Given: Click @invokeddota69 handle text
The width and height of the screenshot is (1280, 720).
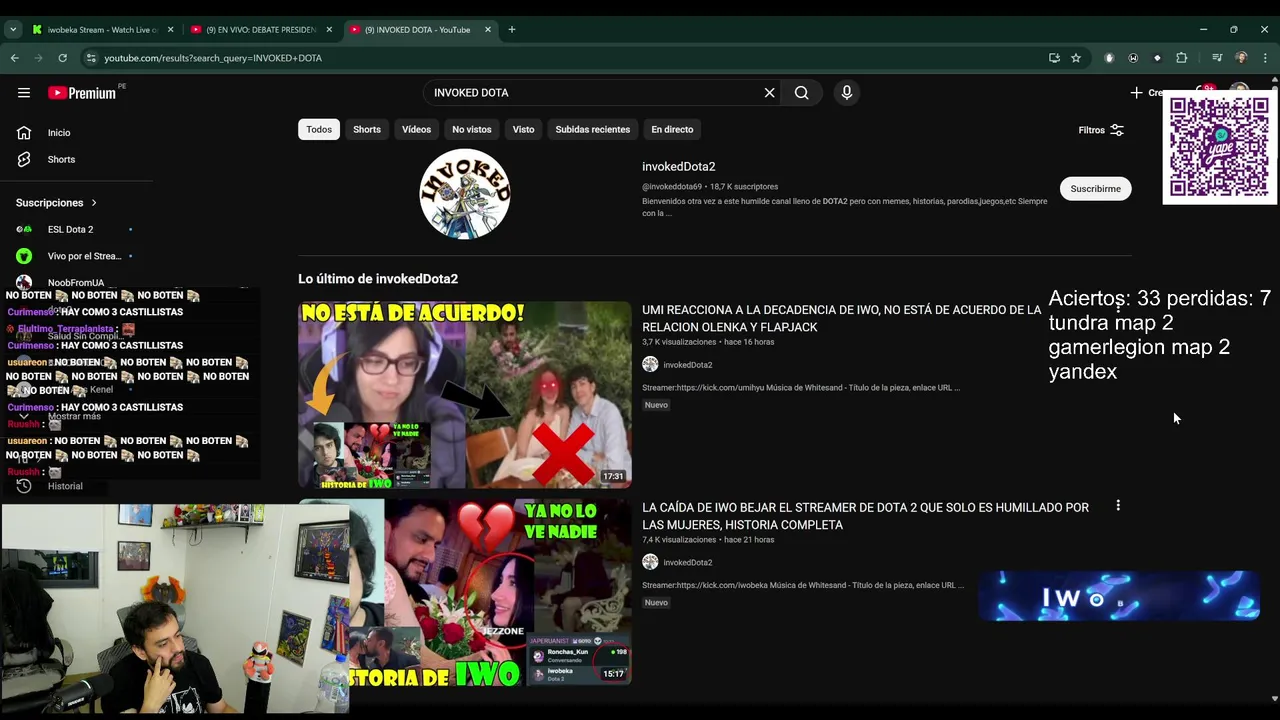Looking at the screenshot, I should (x=672, y=186).
